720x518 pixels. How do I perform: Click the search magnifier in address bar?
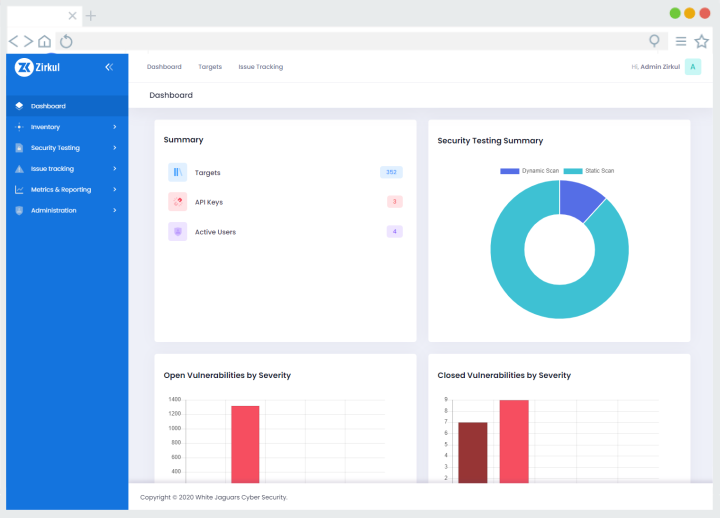(654, 41)
